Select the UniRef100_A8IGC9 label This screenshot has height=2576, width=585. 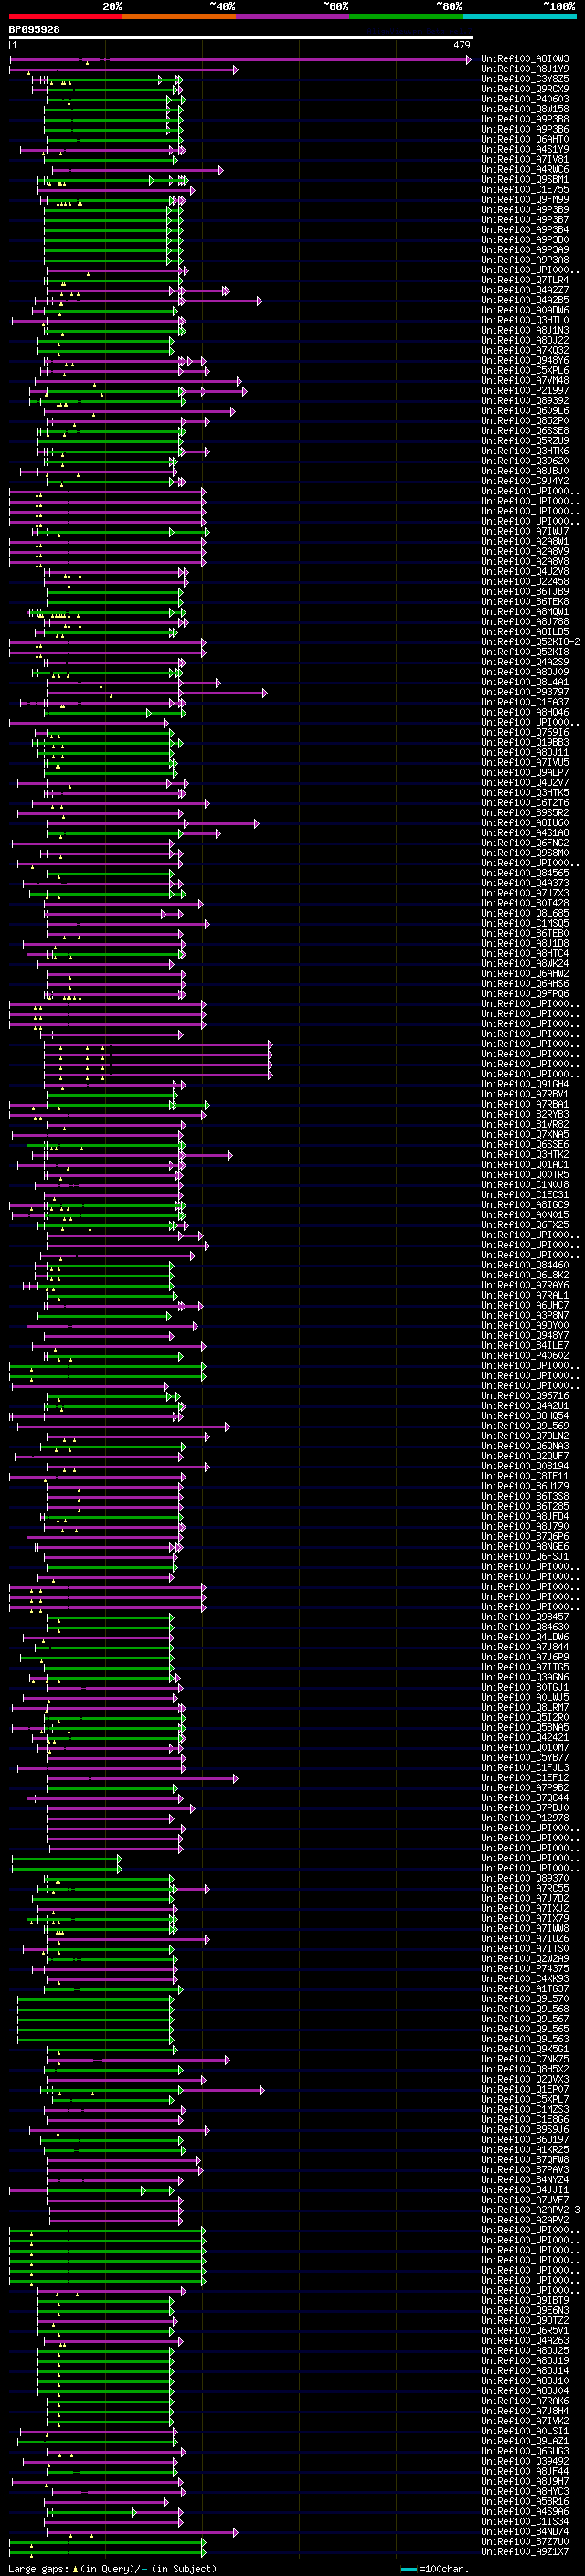click(525, 1204)
